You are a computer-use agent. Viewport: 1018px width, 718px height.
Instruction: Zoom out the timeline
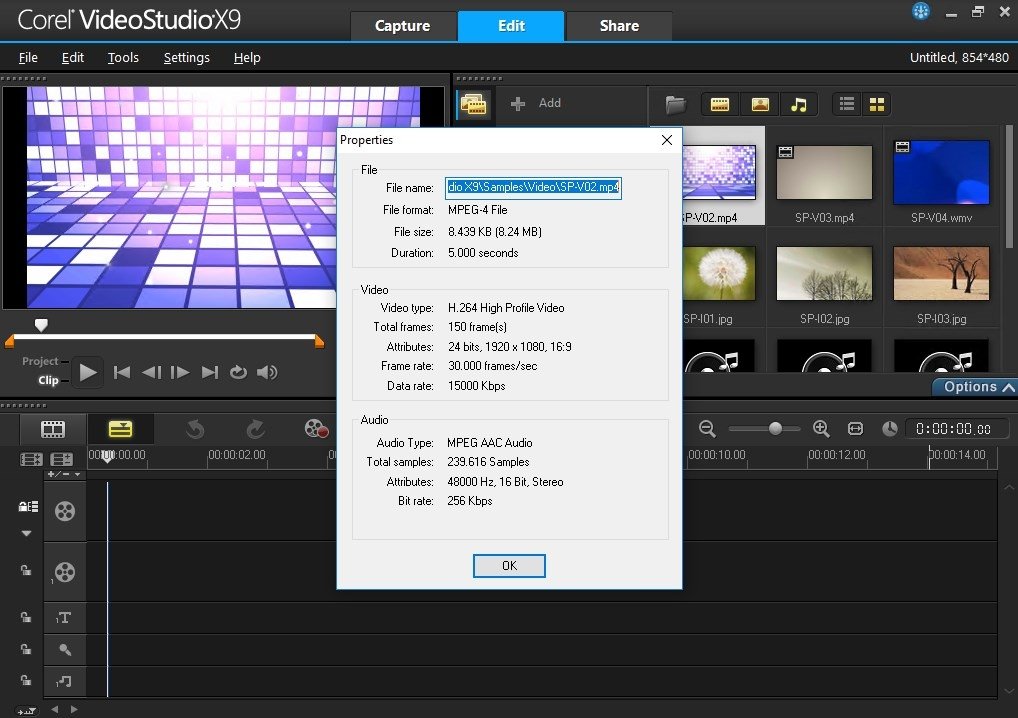[x=707, y=428]
